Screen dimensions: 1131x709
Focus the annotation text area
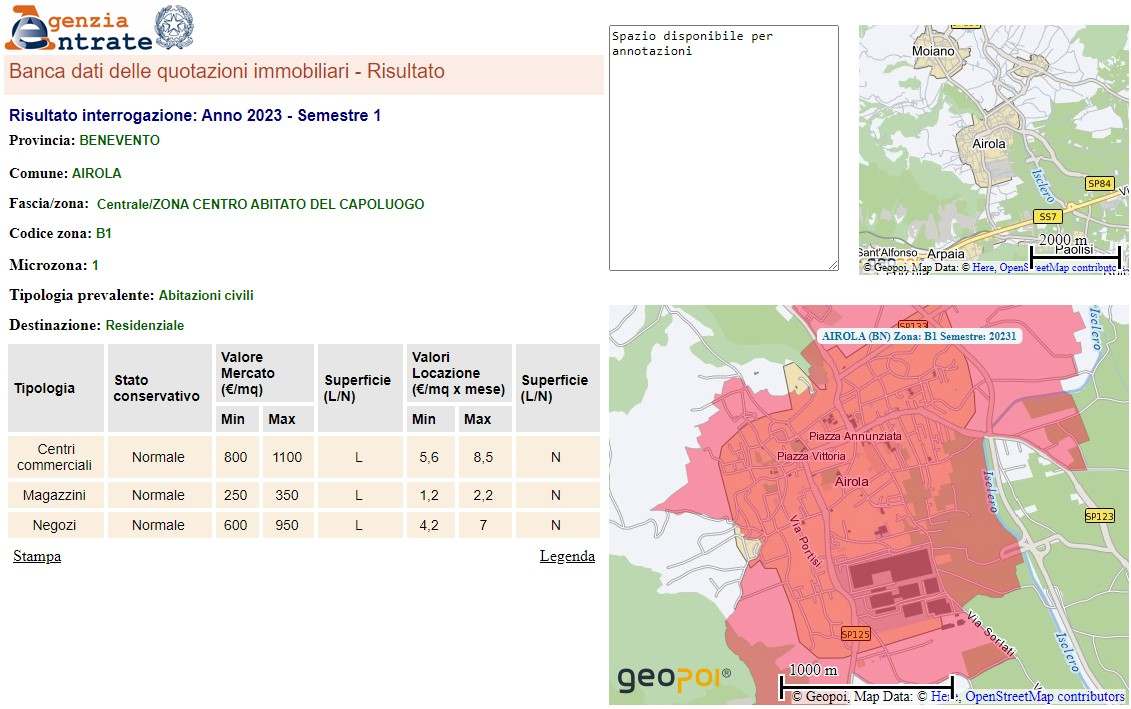pyautogui.click(x=723, y=148)
